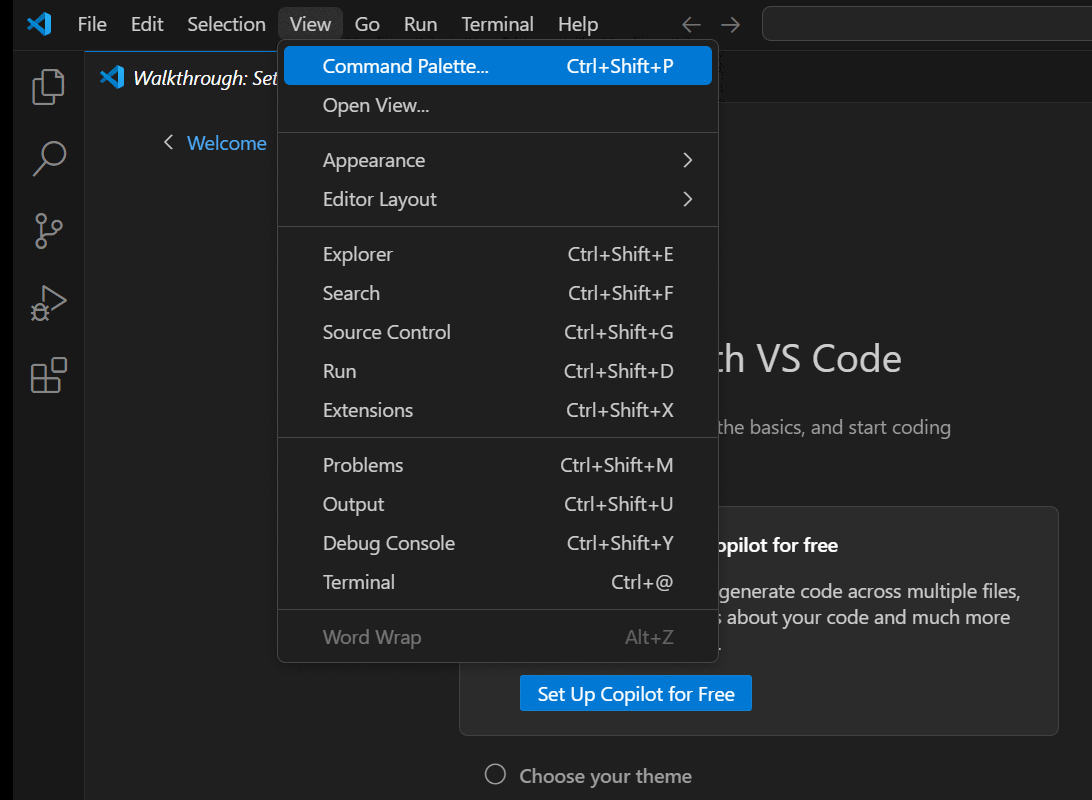Select Debug Console from the View menu
This screenshot has height=800, width=1092.
coord(388,543)
